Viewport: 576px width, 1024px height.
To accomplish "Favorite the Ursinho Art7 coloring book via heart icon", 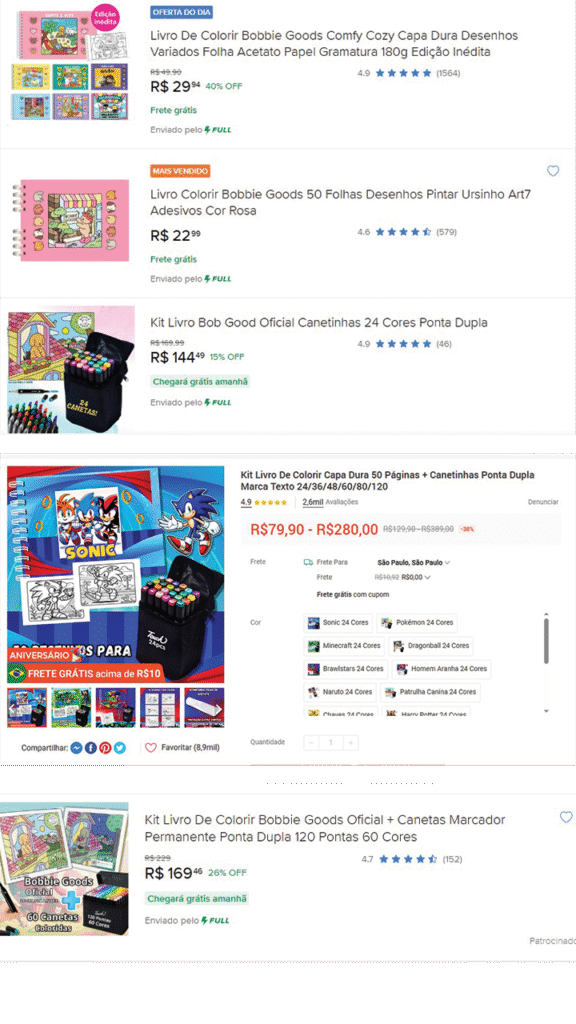I will pos(553,171).
